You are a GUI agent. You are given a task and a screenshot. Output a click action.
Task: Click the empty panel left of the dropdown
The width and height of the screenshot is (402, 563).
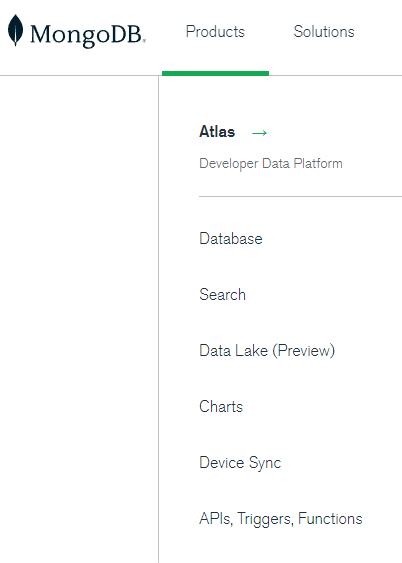(79, 319)
